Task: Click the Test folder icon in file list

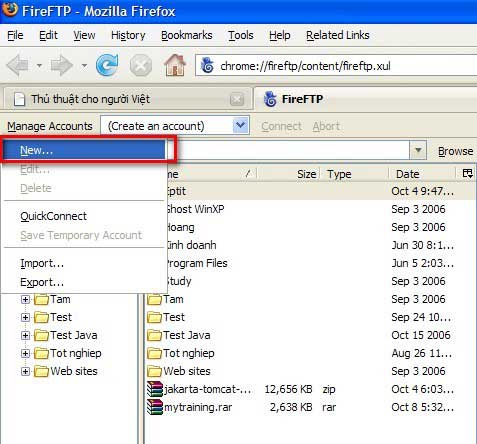Action: pyautogui.click(x=154, y=317)
